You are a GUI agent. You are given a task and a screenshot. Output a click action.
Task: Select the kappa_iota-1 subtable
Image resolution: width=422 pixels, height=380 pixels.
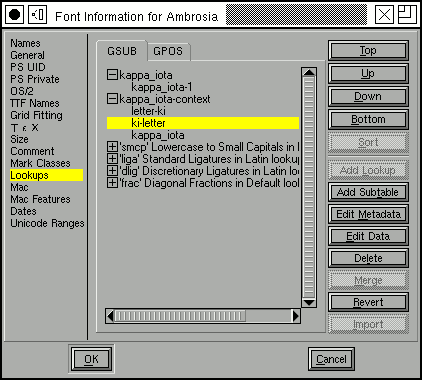point(162,87)
